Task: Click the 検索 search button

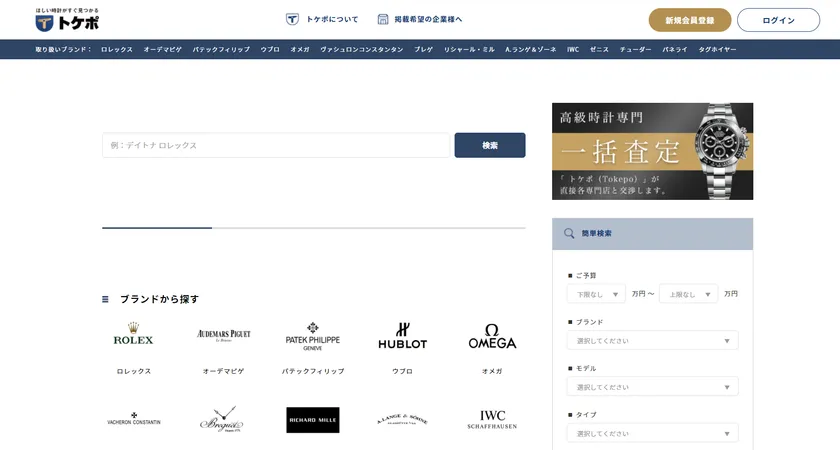Action: point(490,145)
